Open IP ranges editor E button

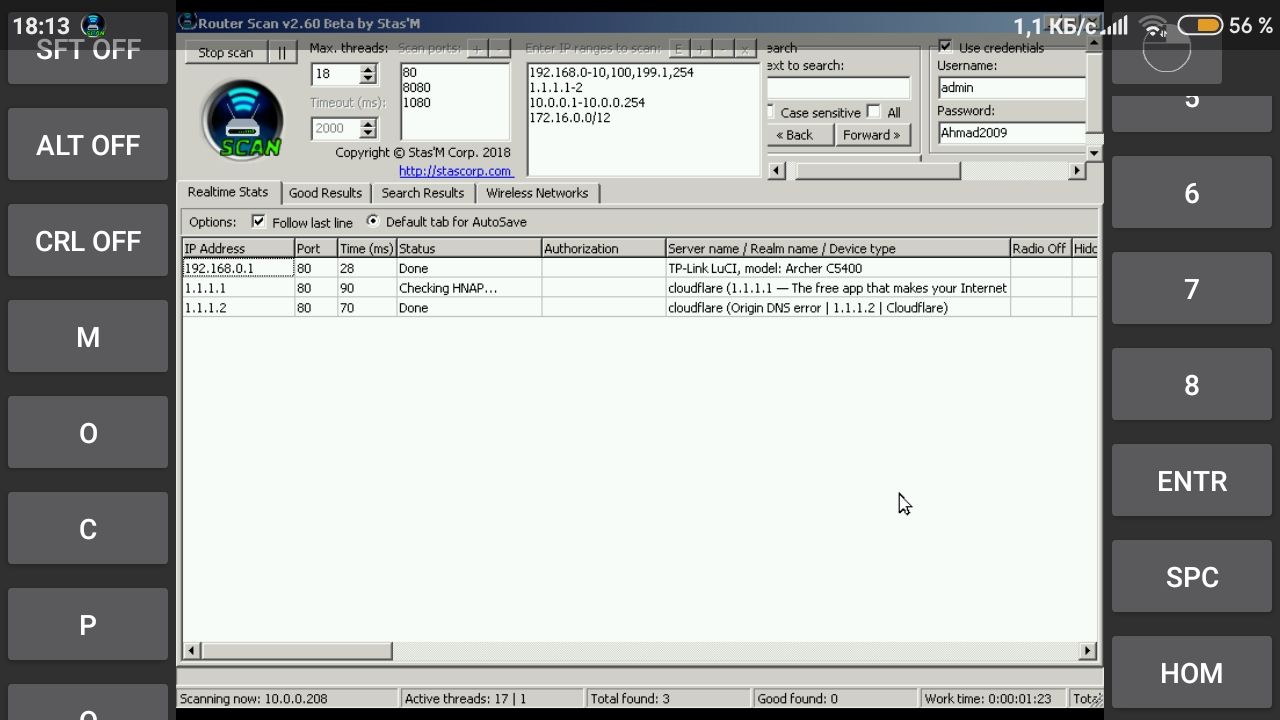tap(679, 48)
